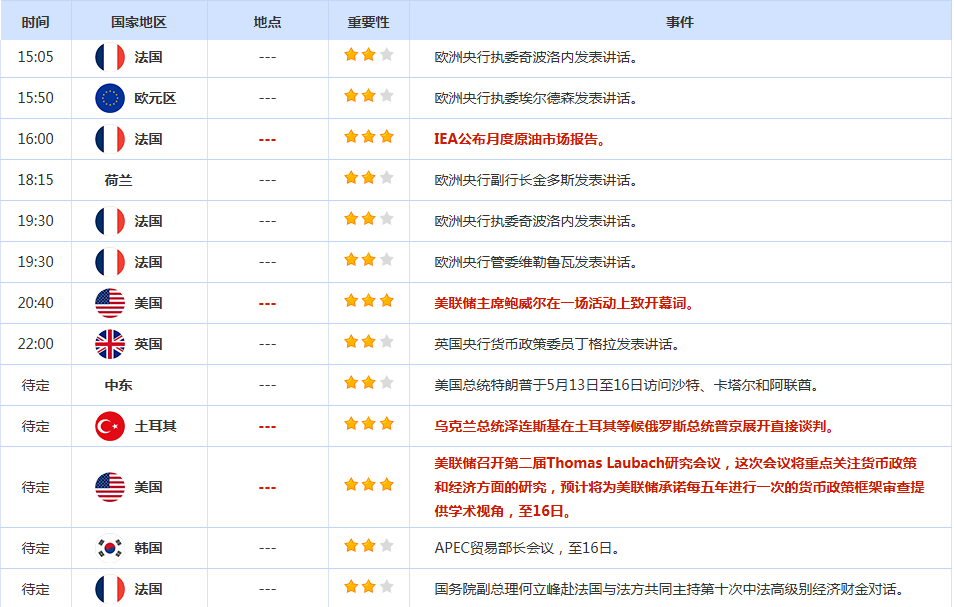
Task: Click the South Korea flag icon
Action: [x=110, y=548]
